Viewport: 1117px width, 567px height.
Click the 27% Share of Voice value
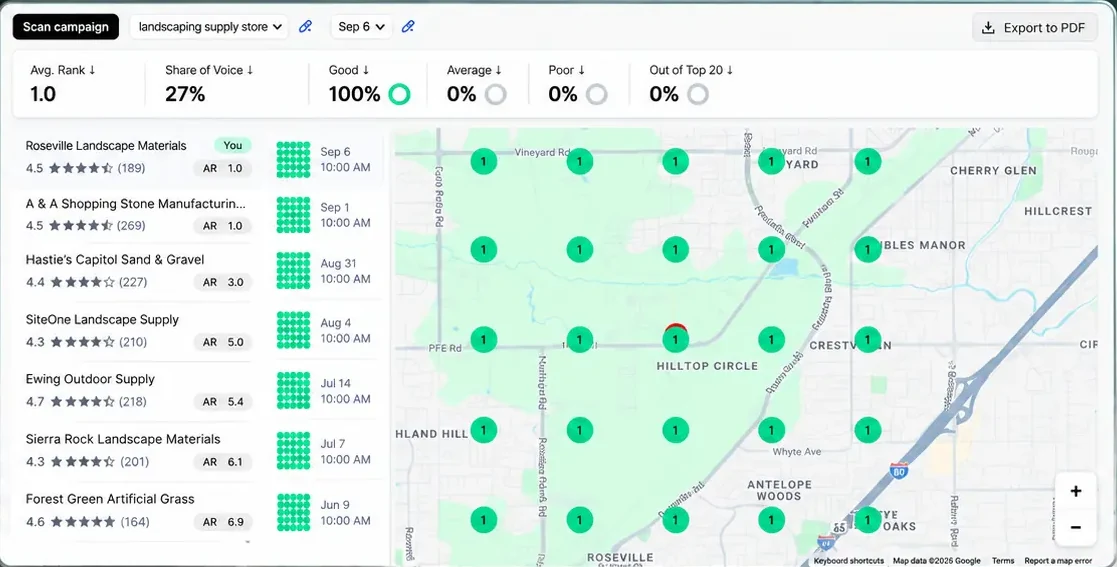pyautogui.click(x=185, y=94)
